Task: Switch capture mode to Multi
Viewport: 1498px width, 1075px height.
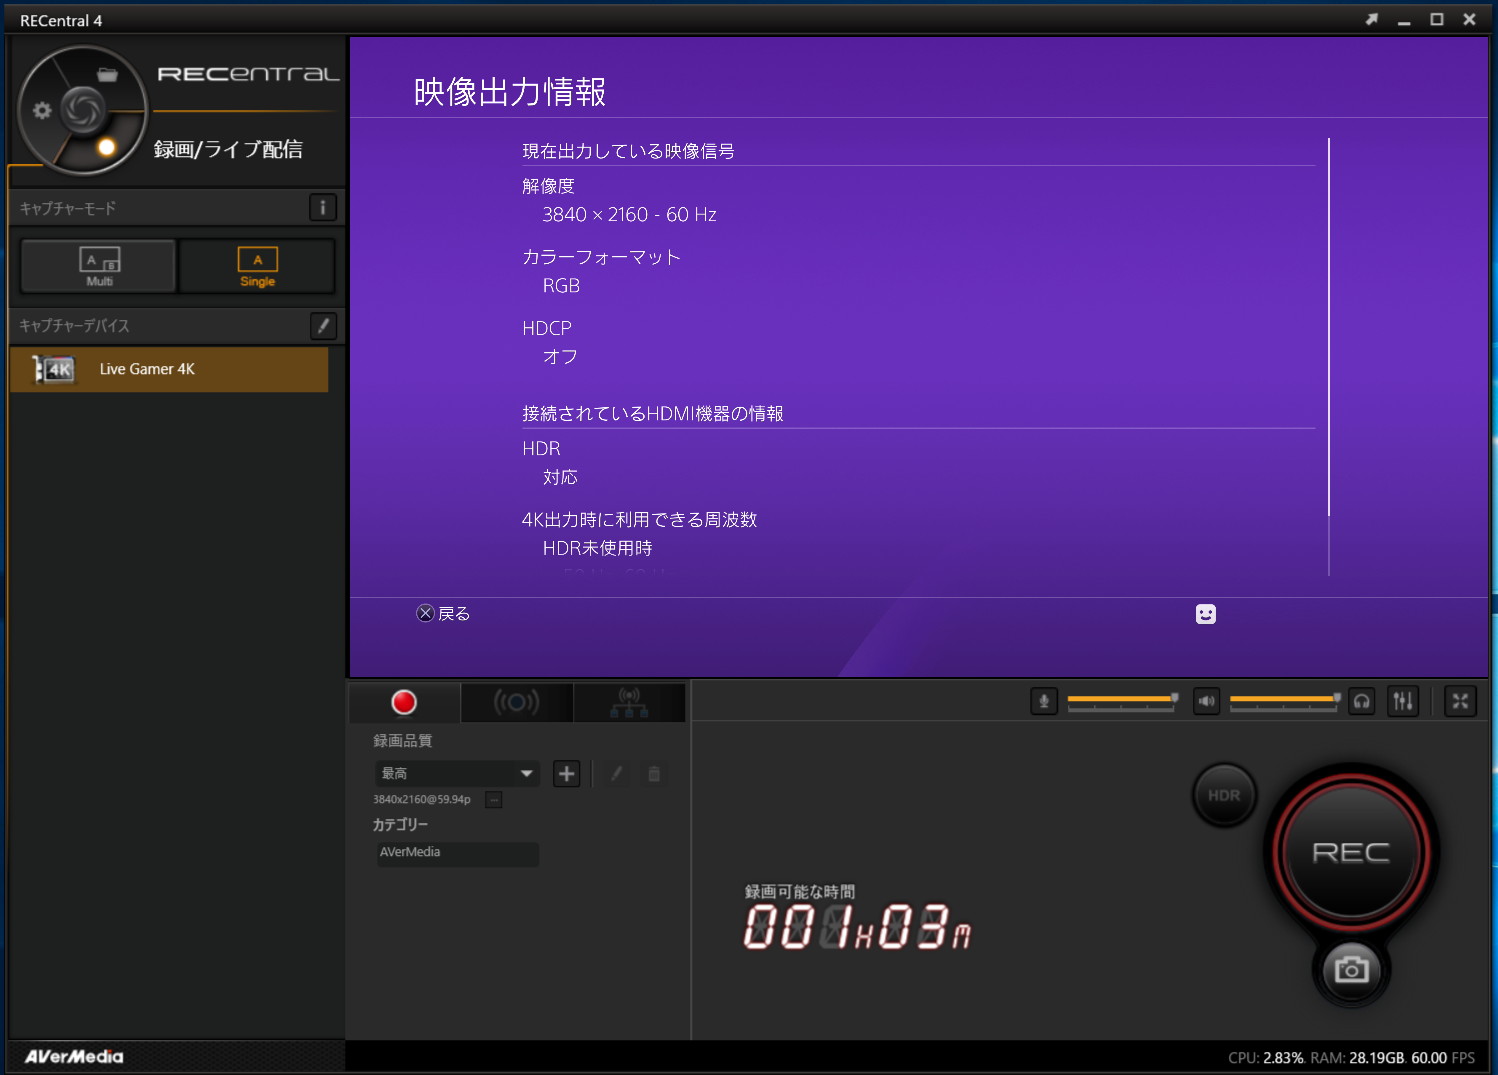Action: (x=99, y=266)
